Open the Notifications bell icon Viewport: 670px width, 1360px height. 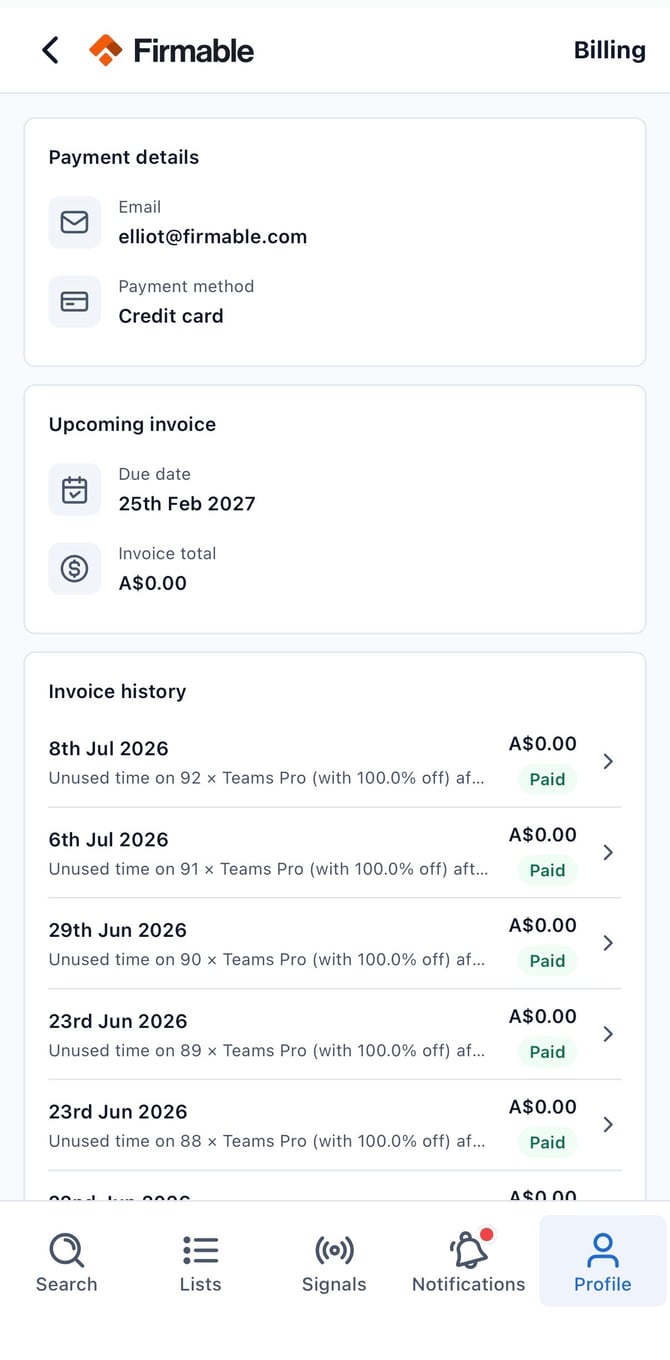point(469,1249)
